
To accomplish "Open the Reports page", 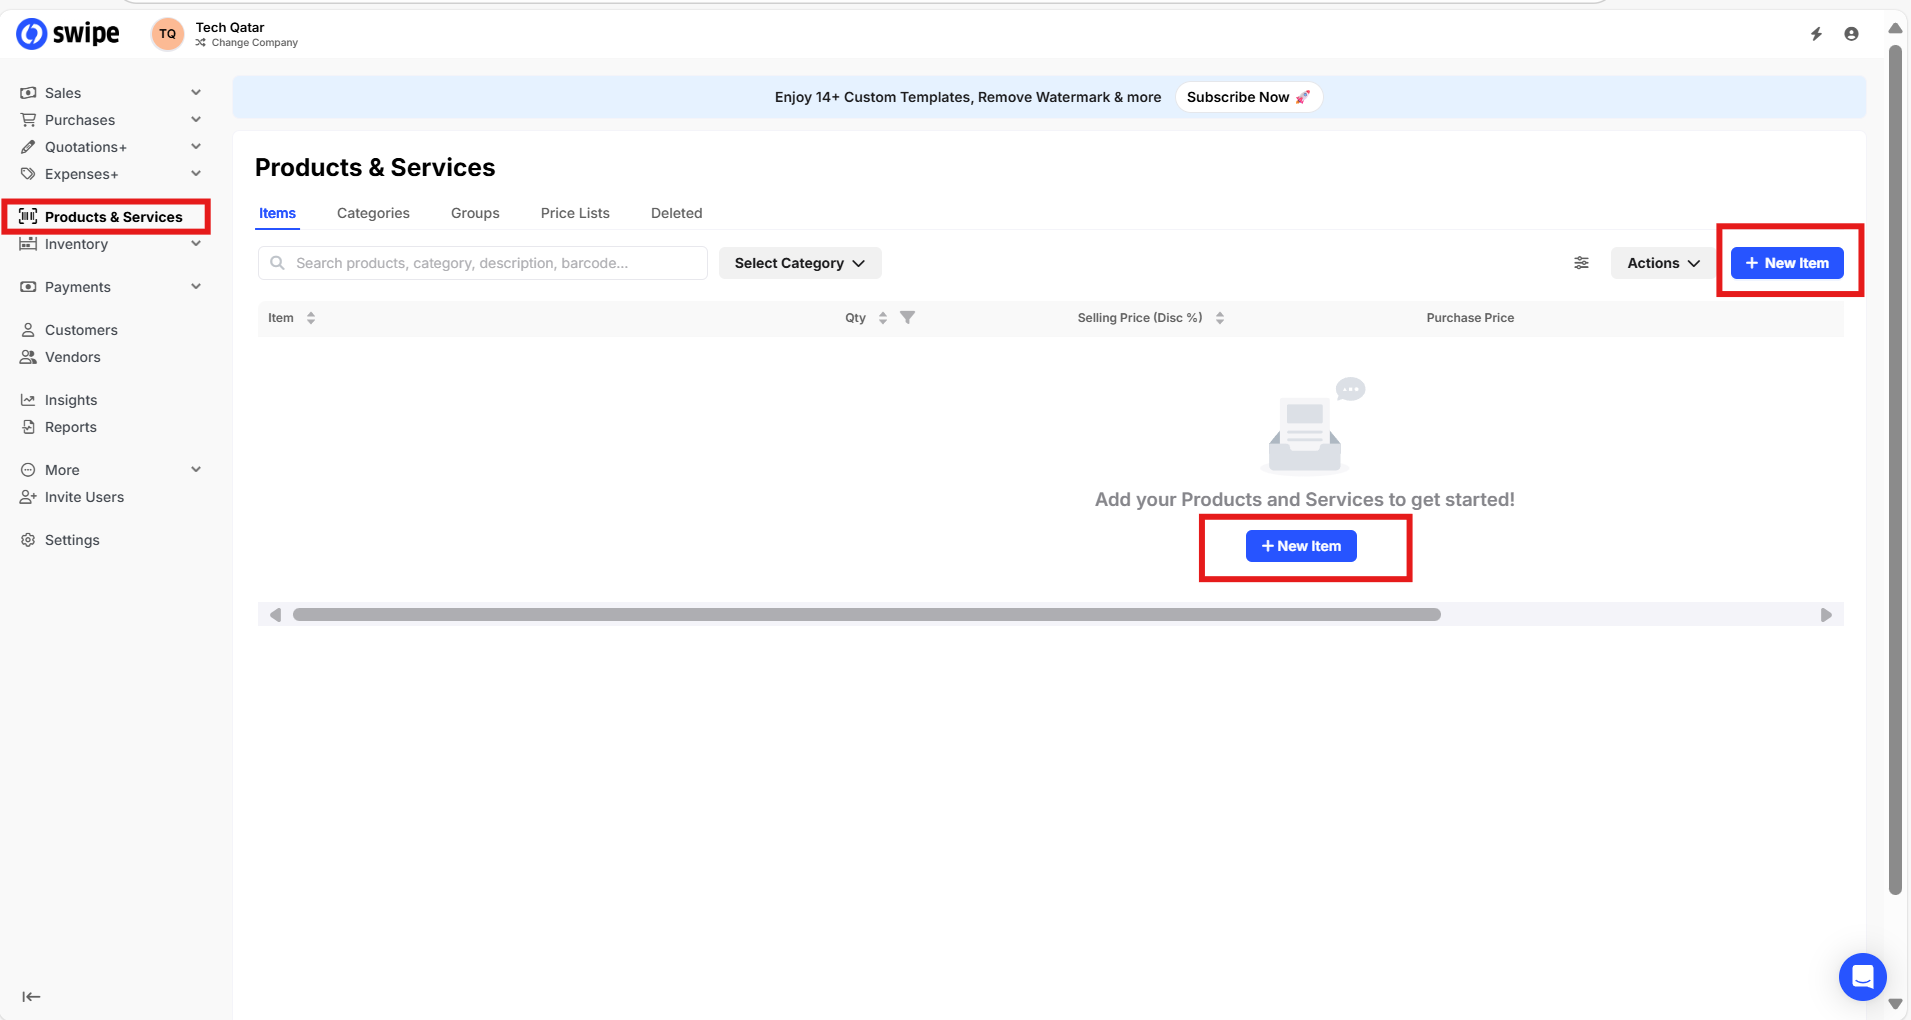I will (x=71, y=427).
